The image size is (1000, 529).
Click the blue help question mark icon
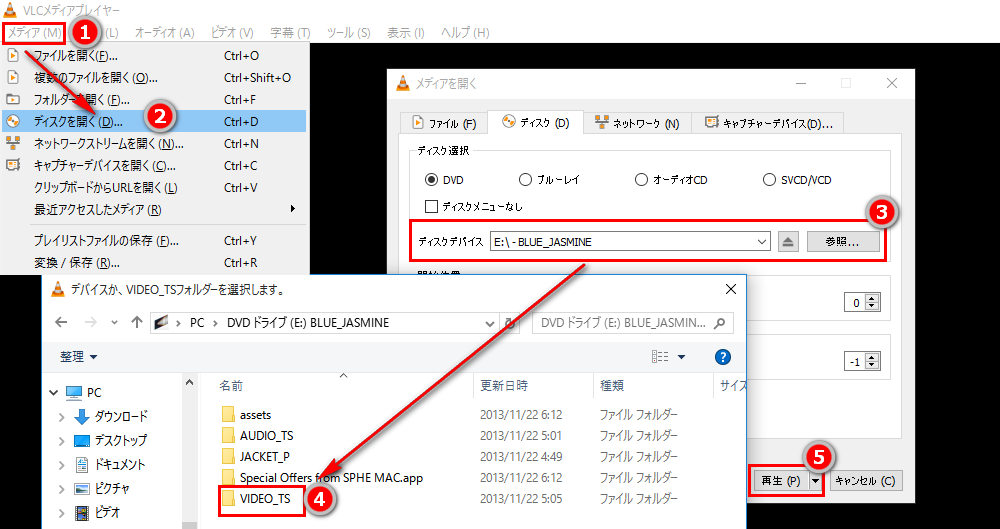723,356
